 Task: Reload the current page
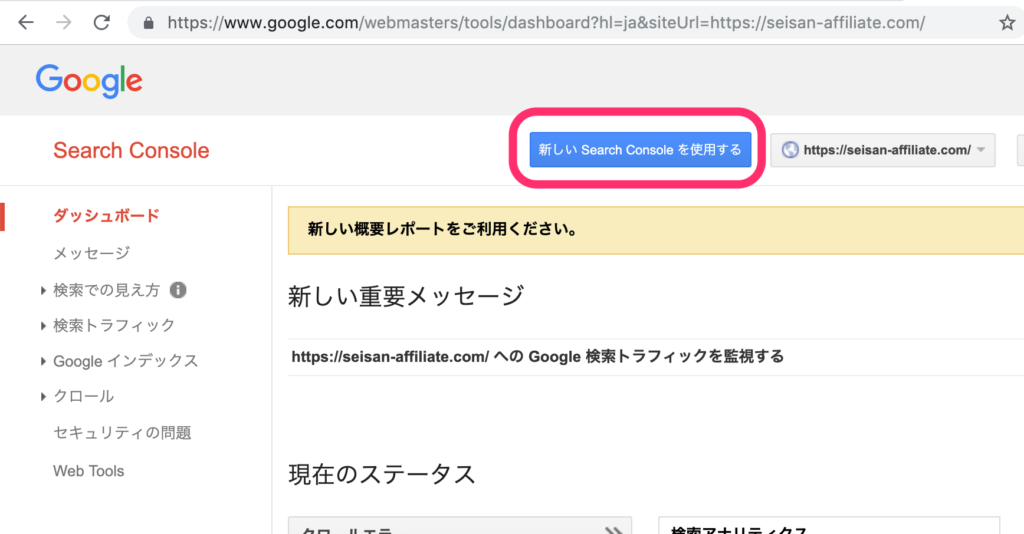tap(101, 22)
